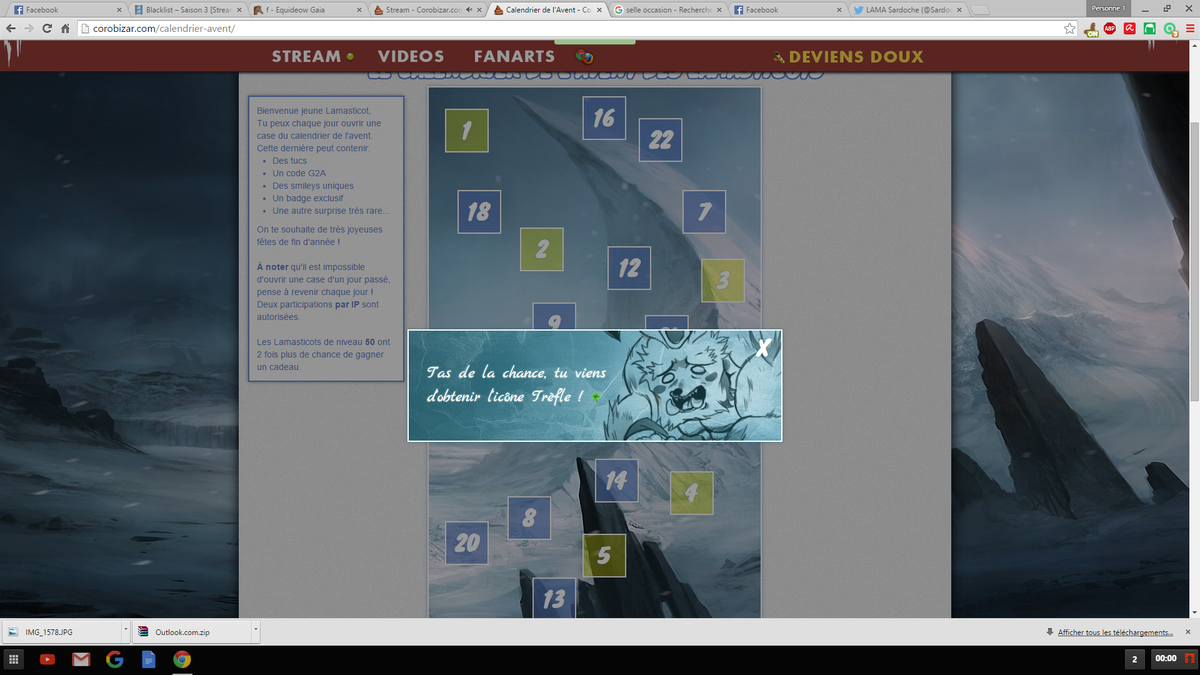Close the Trèfle icon reward popup

pyautogui.click(x=764, y=348)
